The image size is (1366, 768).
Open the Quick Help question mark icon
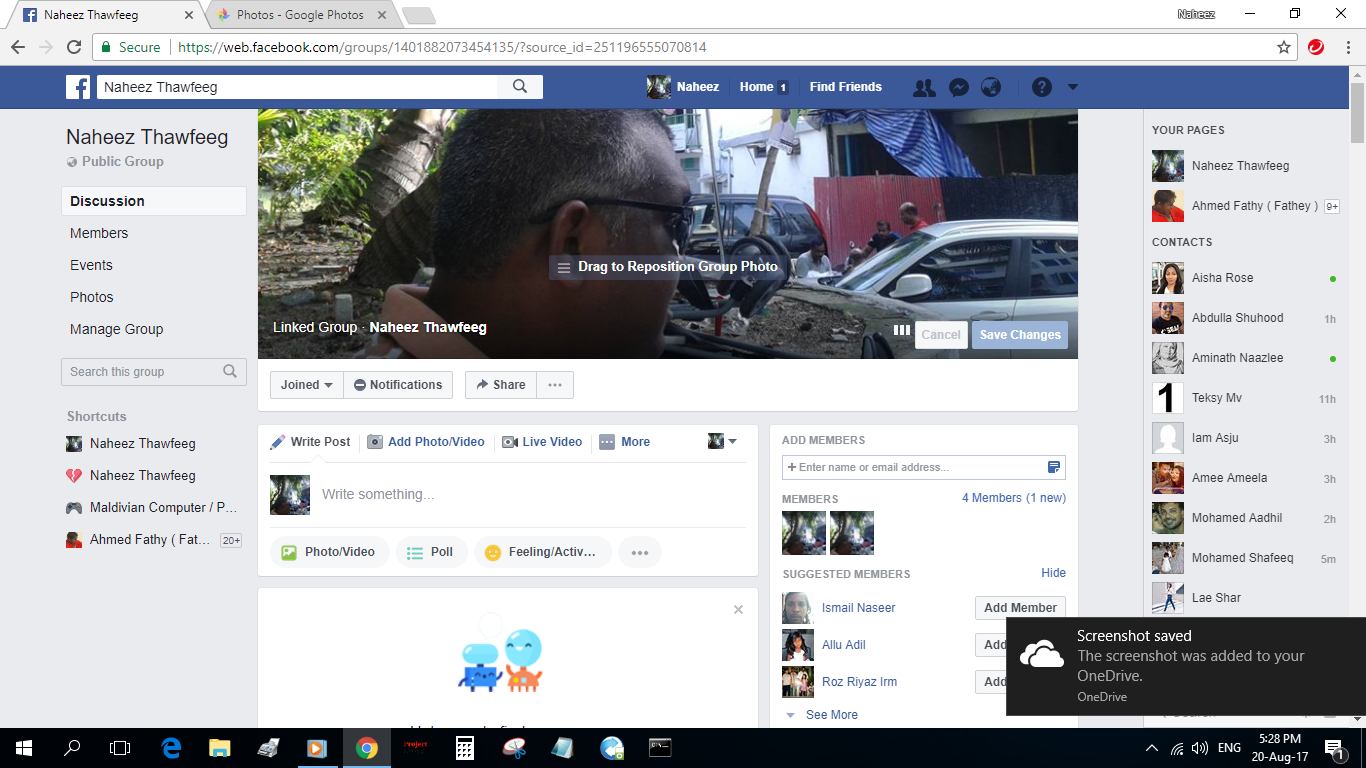coord(1042,87)
